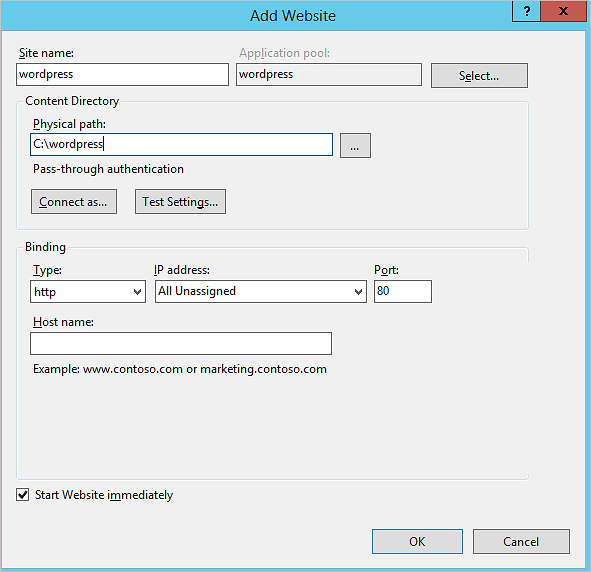This screenshot has height=572, width=591.
Task: Click the Test Settings button
Action: point(180,202)
